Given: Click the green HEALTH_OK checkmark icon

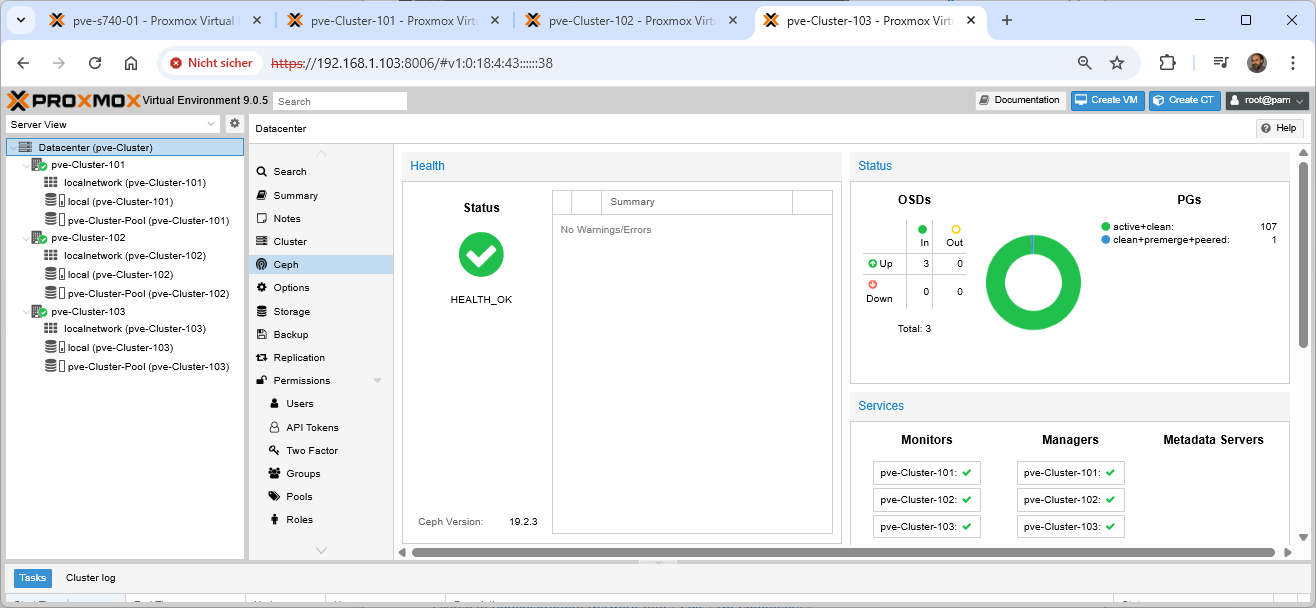Looking at the screenshot, I should pos(481,254).
